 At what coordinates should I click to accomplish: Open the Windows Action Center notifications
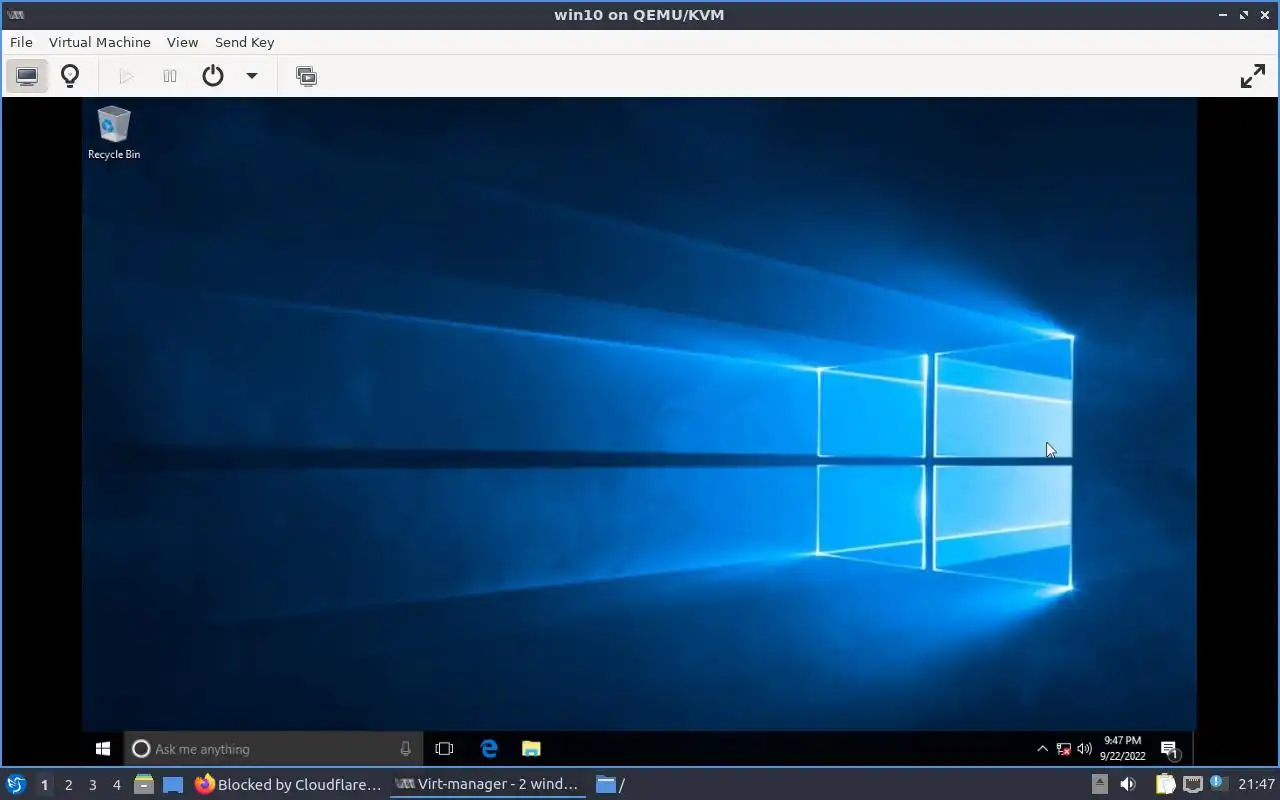click(x=1169, y=748)
